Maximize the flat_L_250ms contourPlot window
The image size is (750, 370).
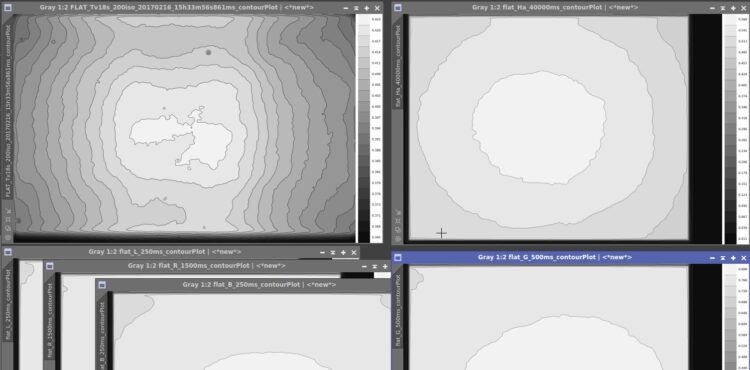tap(343, 252)
